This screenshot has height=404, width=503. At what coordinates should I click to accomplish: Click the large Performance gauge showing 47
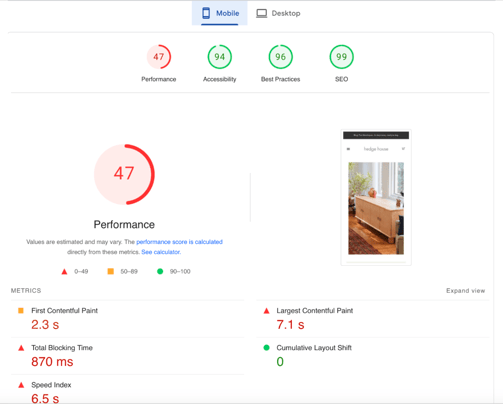(x=124, y=174)
